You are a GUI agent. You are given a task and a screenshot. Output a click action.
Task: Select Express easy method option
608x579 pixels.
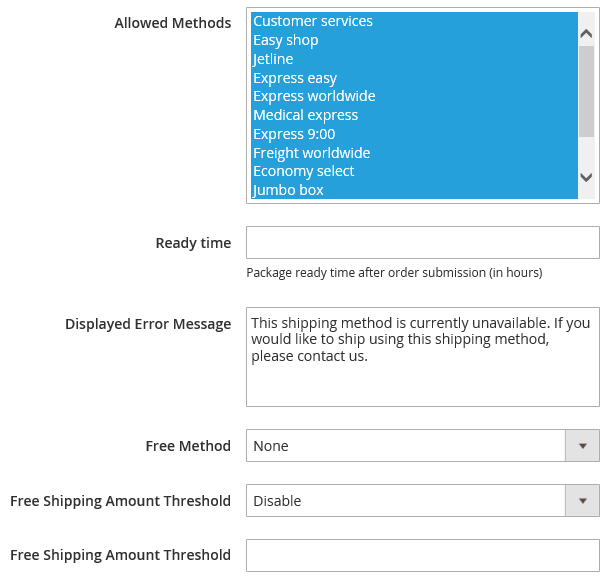(x=295, y=78)
